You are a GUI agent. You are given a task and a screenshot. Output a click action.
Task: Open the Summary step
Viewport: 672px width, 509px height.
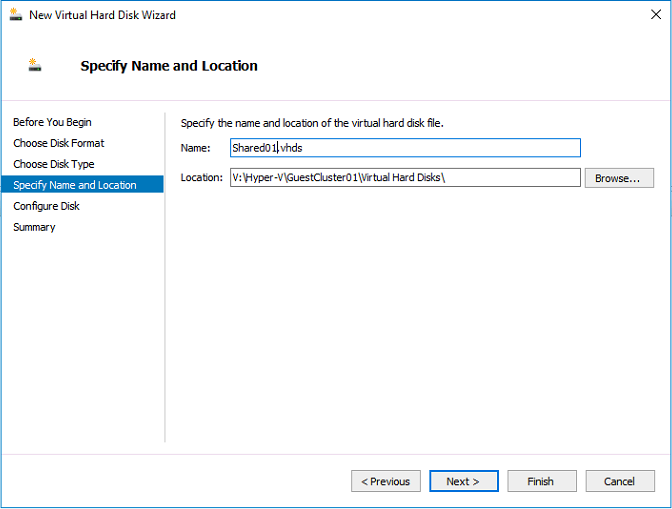(34, 227)
